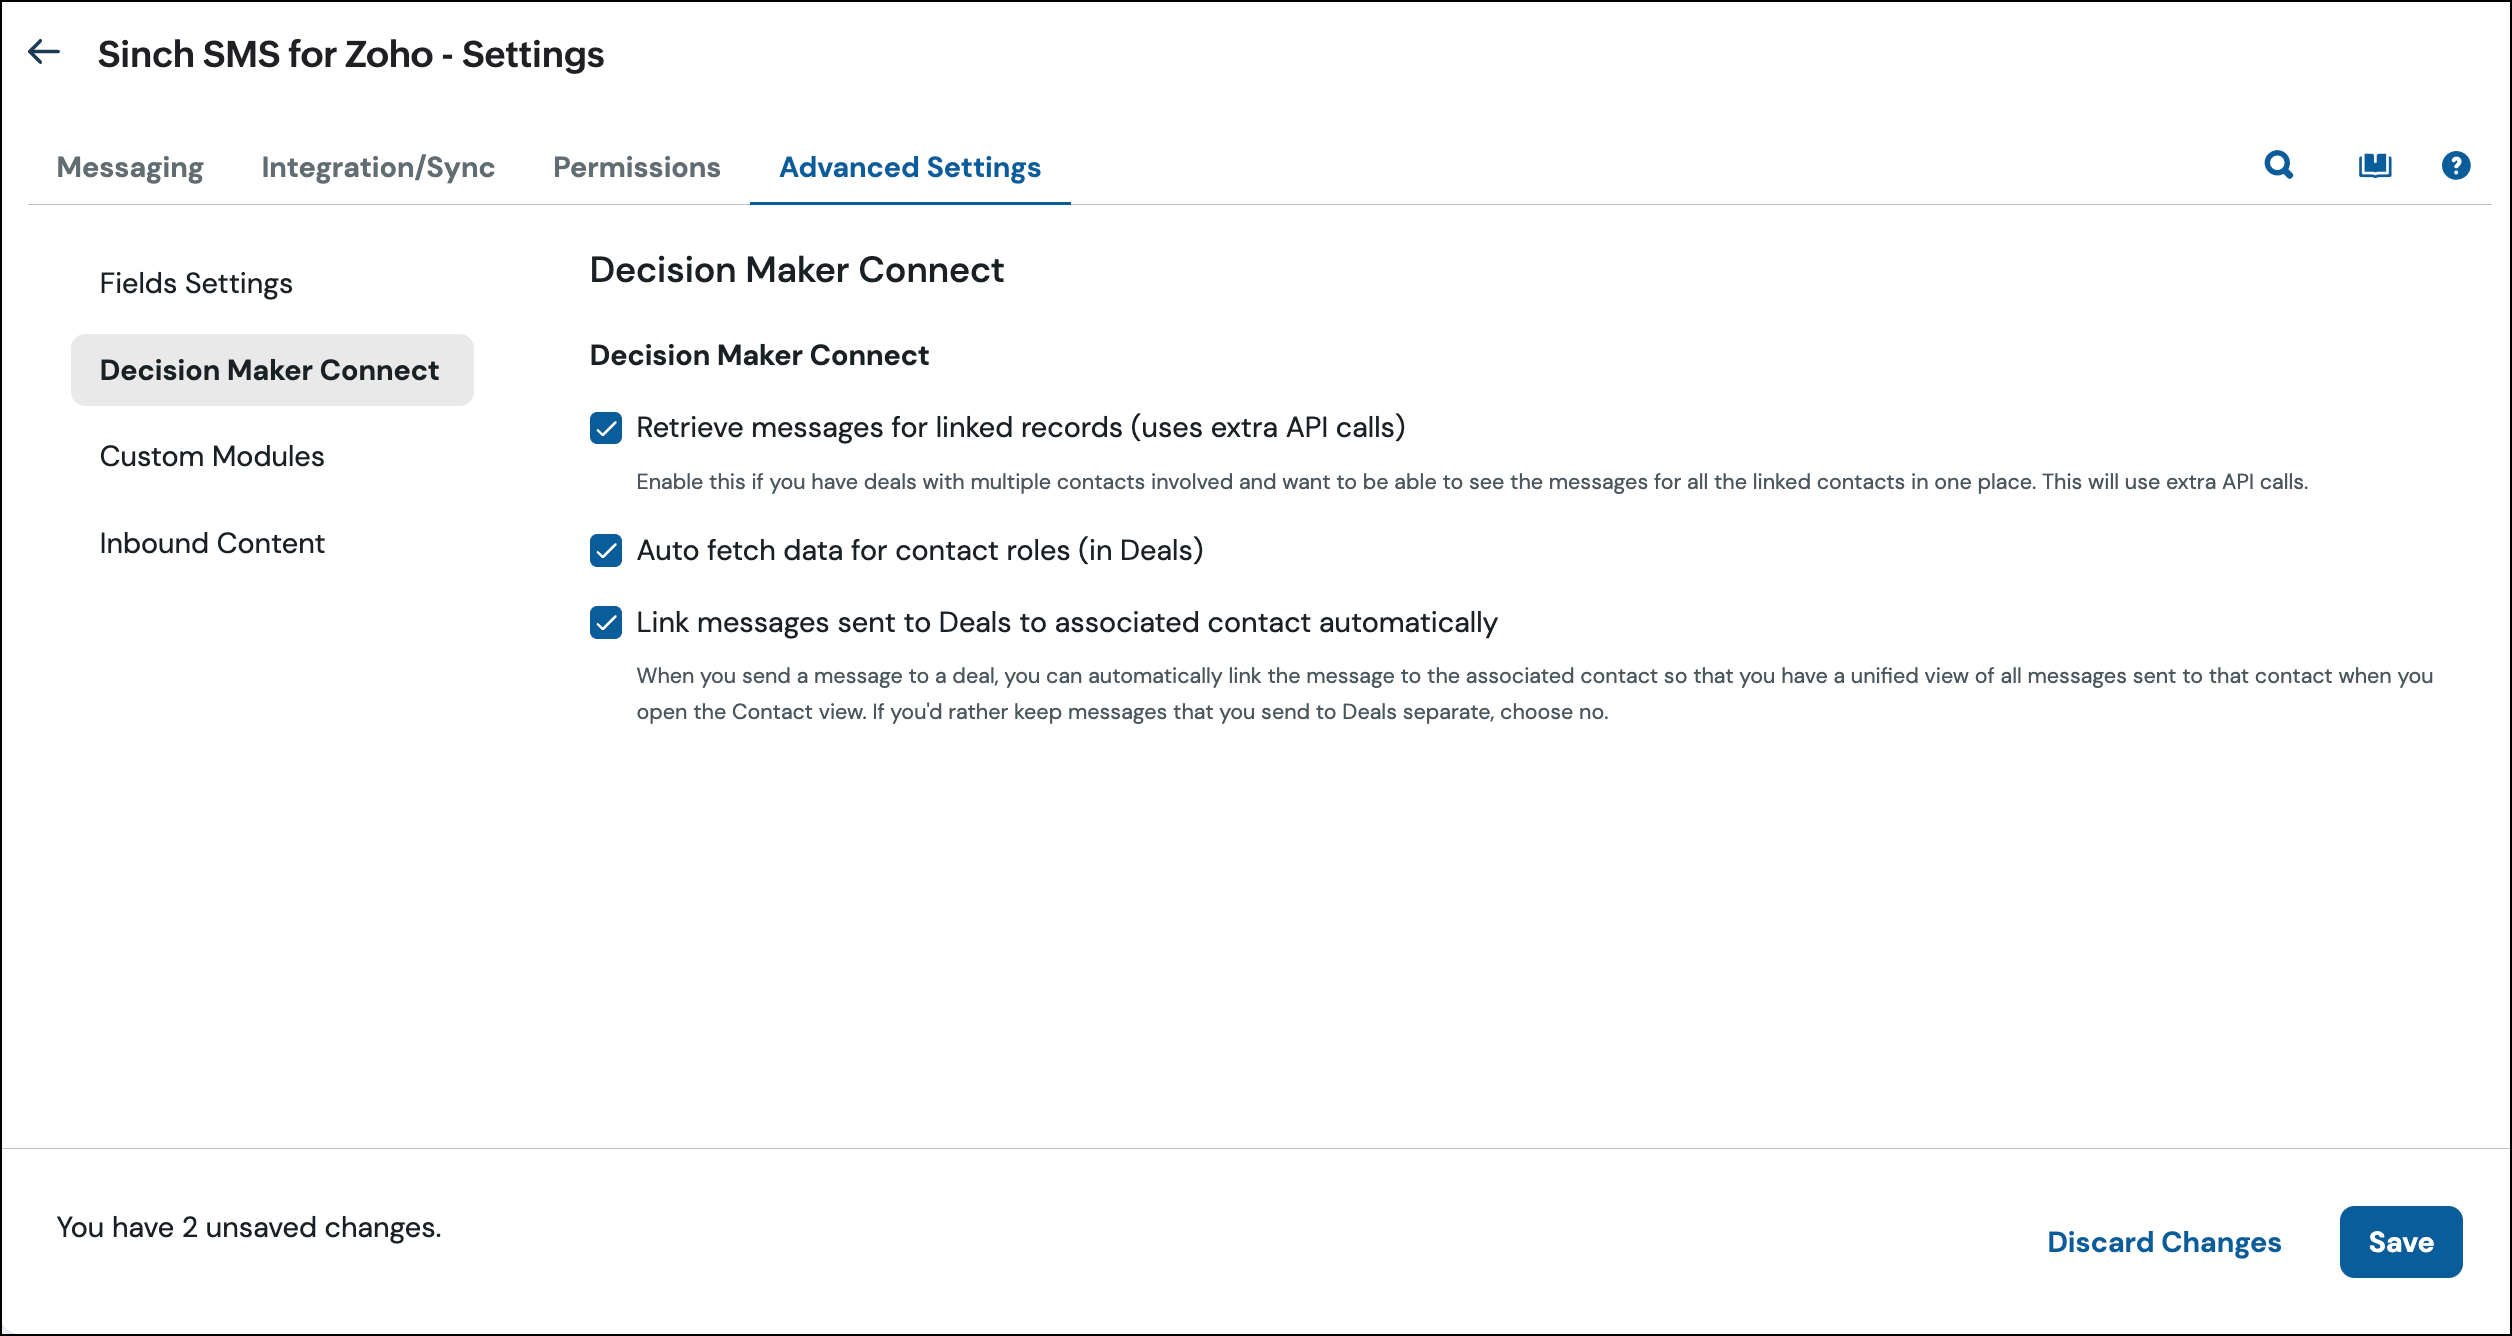The height and width of the screenshot is (1336, 2512).
Task: Click the large 'Decision Maker Connect' page heading
Action: tap(796, 270)
